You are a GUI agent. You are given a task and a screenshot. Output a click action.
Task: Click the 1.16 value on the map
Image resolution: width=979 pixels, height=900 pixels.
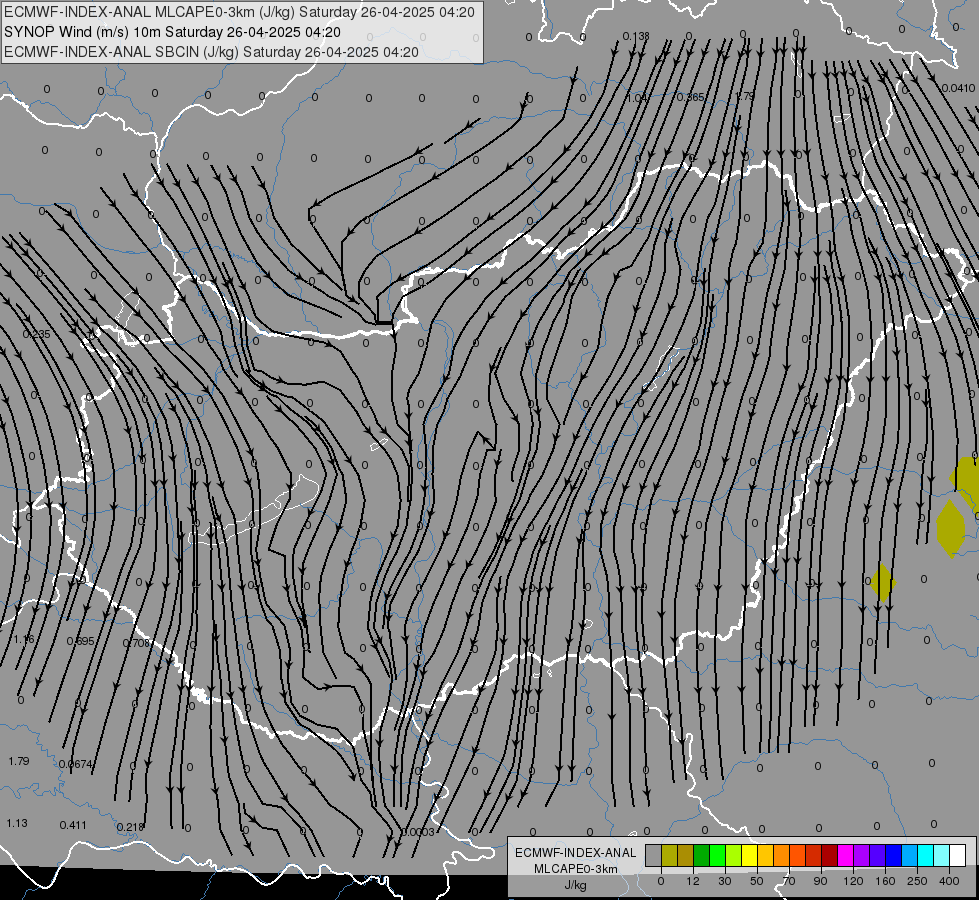tap(24, 640)
